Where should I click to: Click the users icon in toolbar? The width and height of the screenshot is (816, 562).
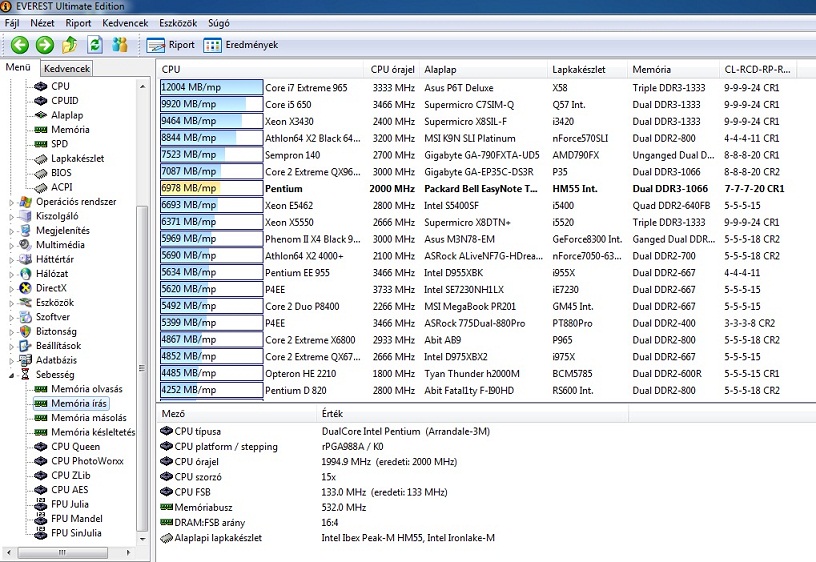(120, 45)
